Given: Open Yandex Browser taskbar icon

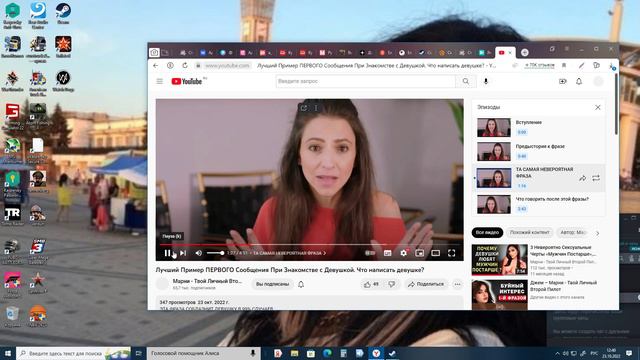Looking at the screenshot, I should tap(376, 353).
